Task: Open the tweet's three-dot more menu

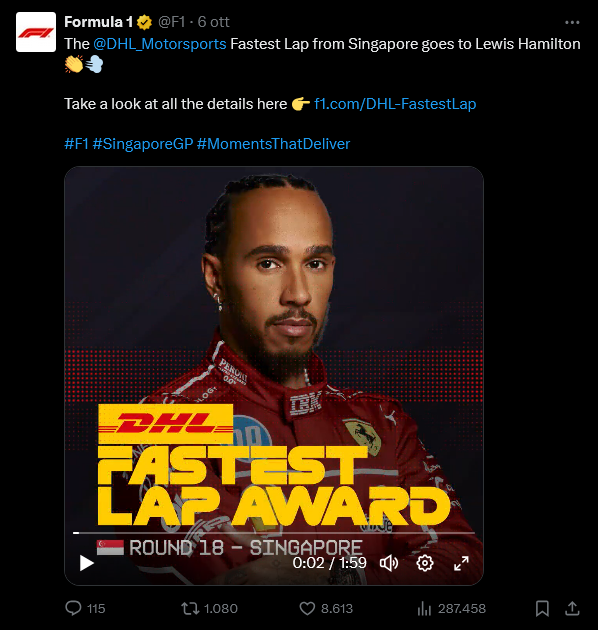Action: (x=572, y=22)
